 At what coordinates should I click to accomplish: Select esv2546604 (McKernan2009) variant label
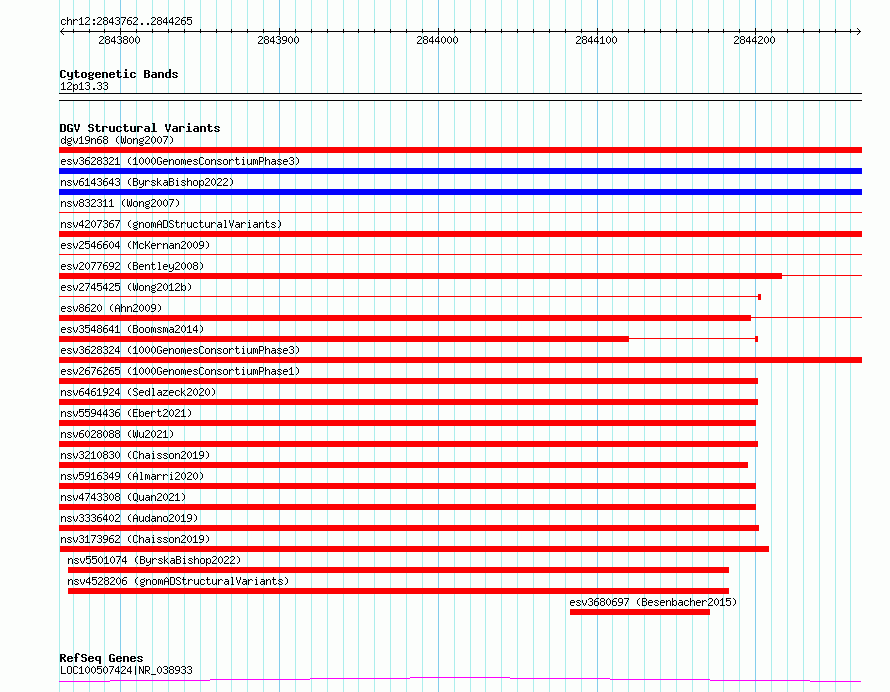[x=135, y=245]
